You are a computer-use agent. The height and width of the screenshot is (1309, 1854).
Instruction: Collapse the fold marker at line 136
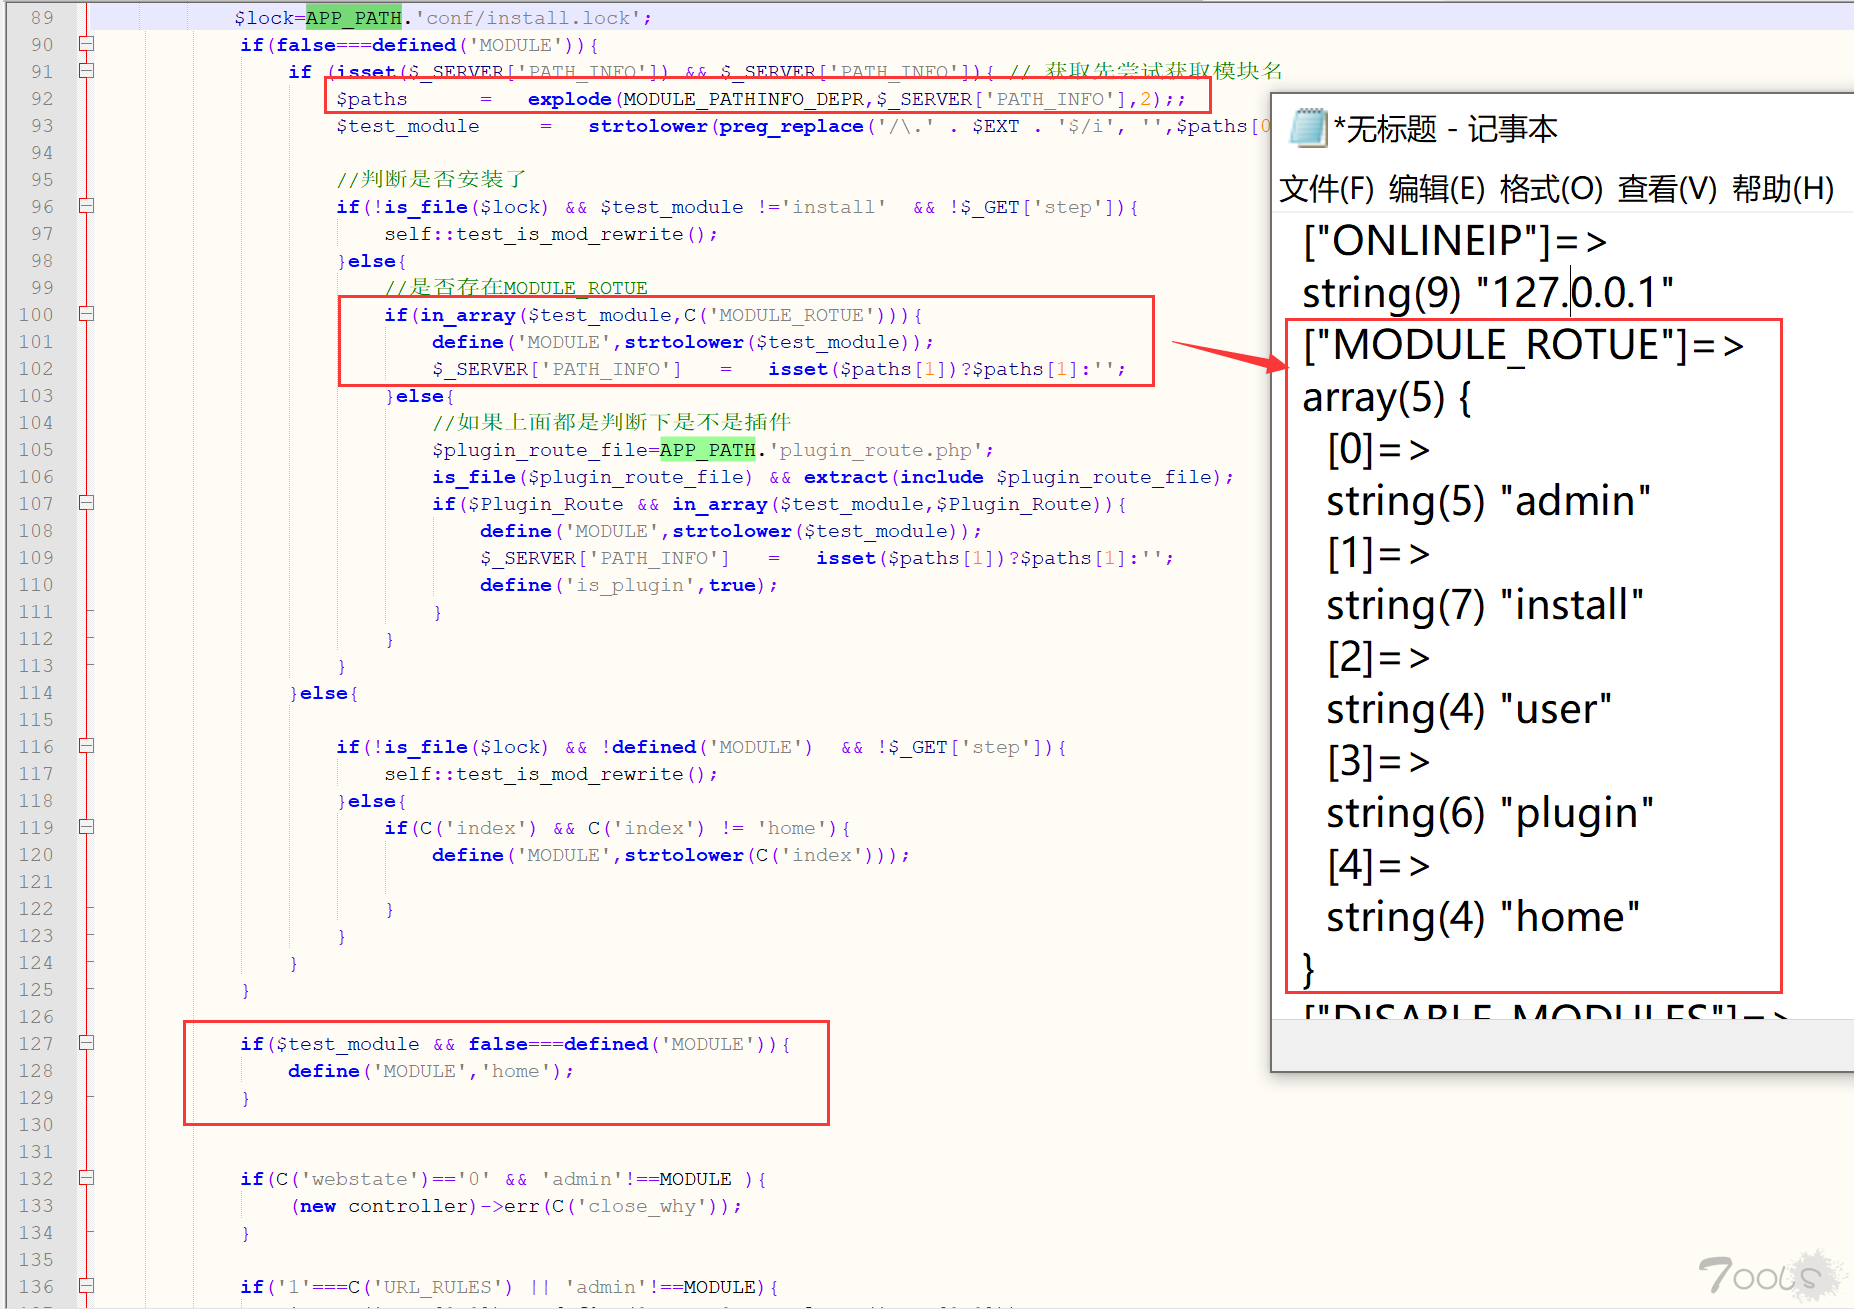click(87, 1286)
